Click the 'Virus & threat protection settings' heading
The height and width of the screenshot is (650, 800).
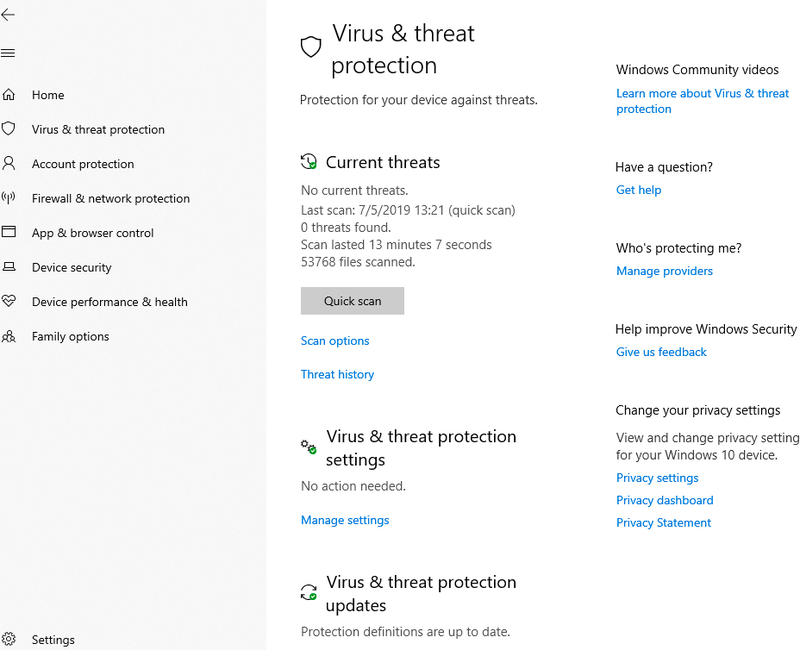(421, 448)
